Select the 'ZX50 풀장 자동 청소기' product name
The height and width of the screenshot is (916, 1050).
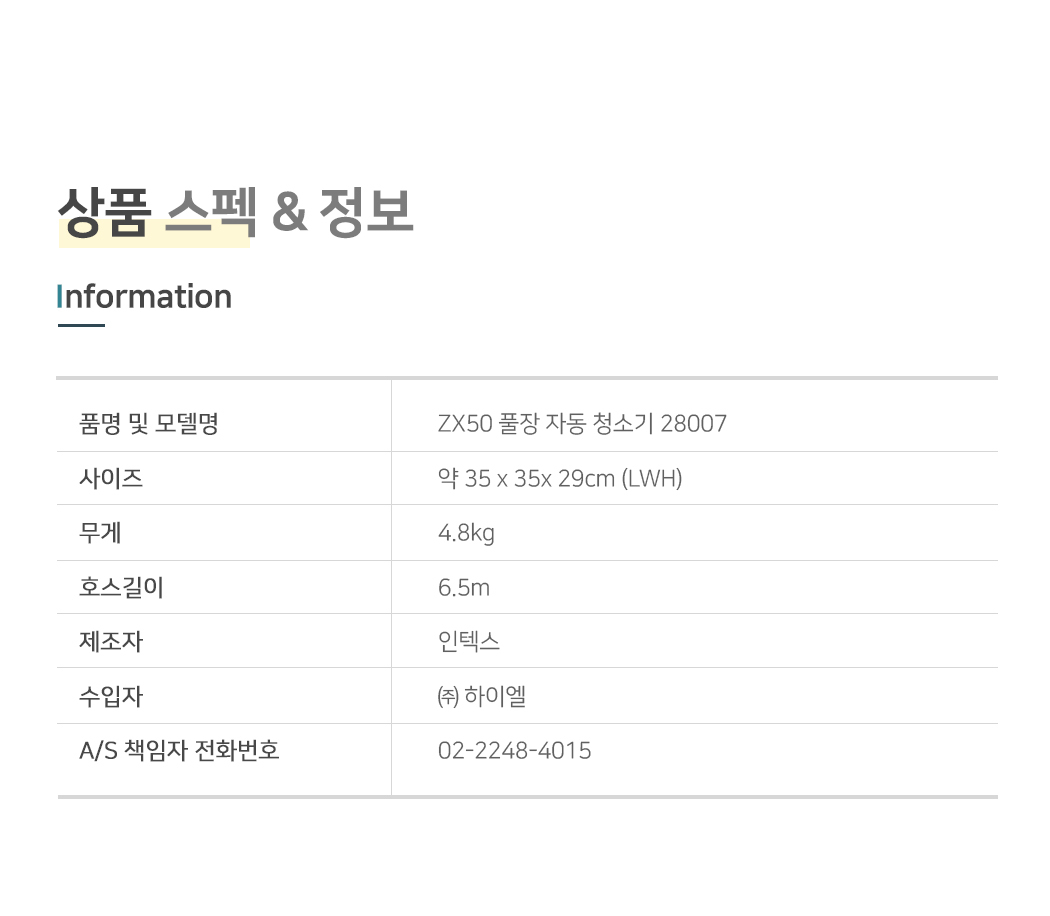[546, 424]
